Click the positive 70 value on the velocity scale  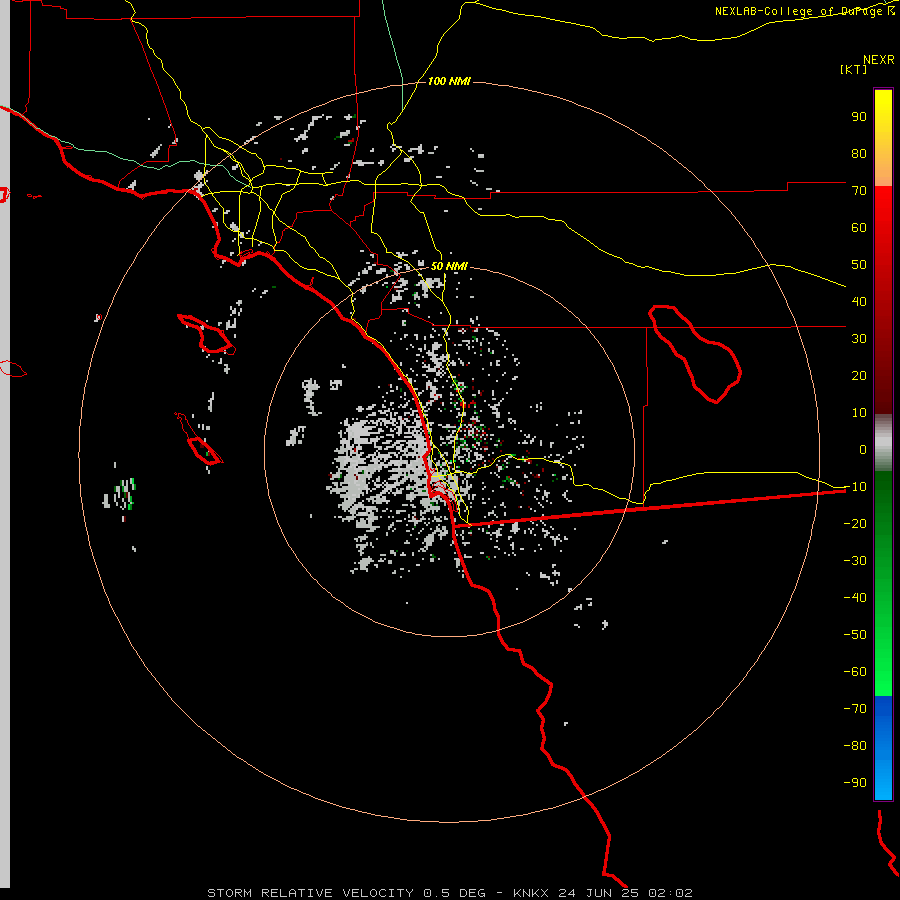tap(859, 191)
